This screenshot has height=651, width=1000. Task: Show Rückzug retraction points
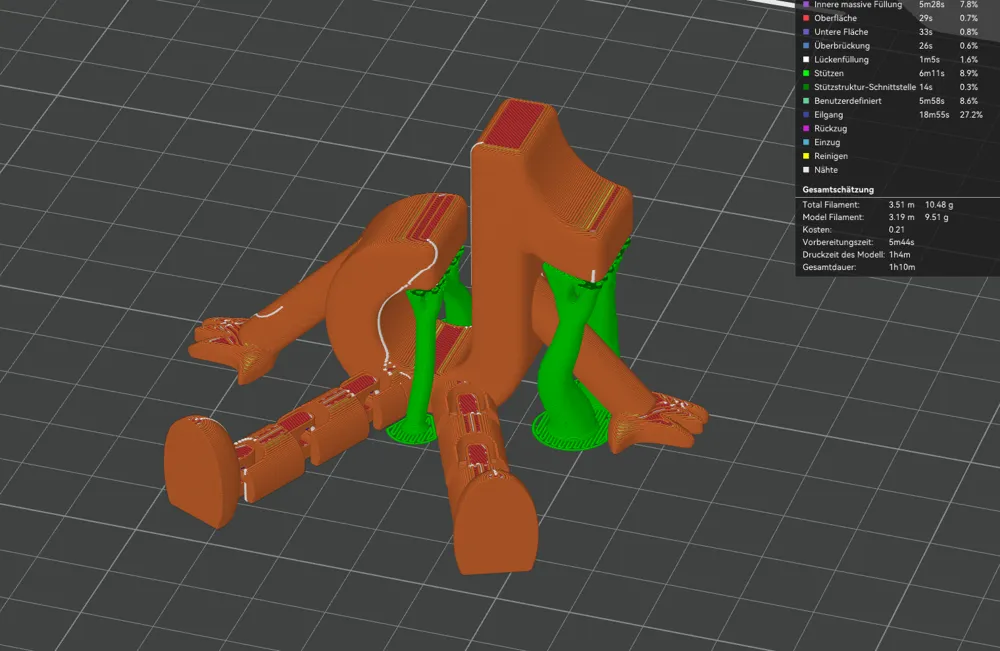(830, 129)
